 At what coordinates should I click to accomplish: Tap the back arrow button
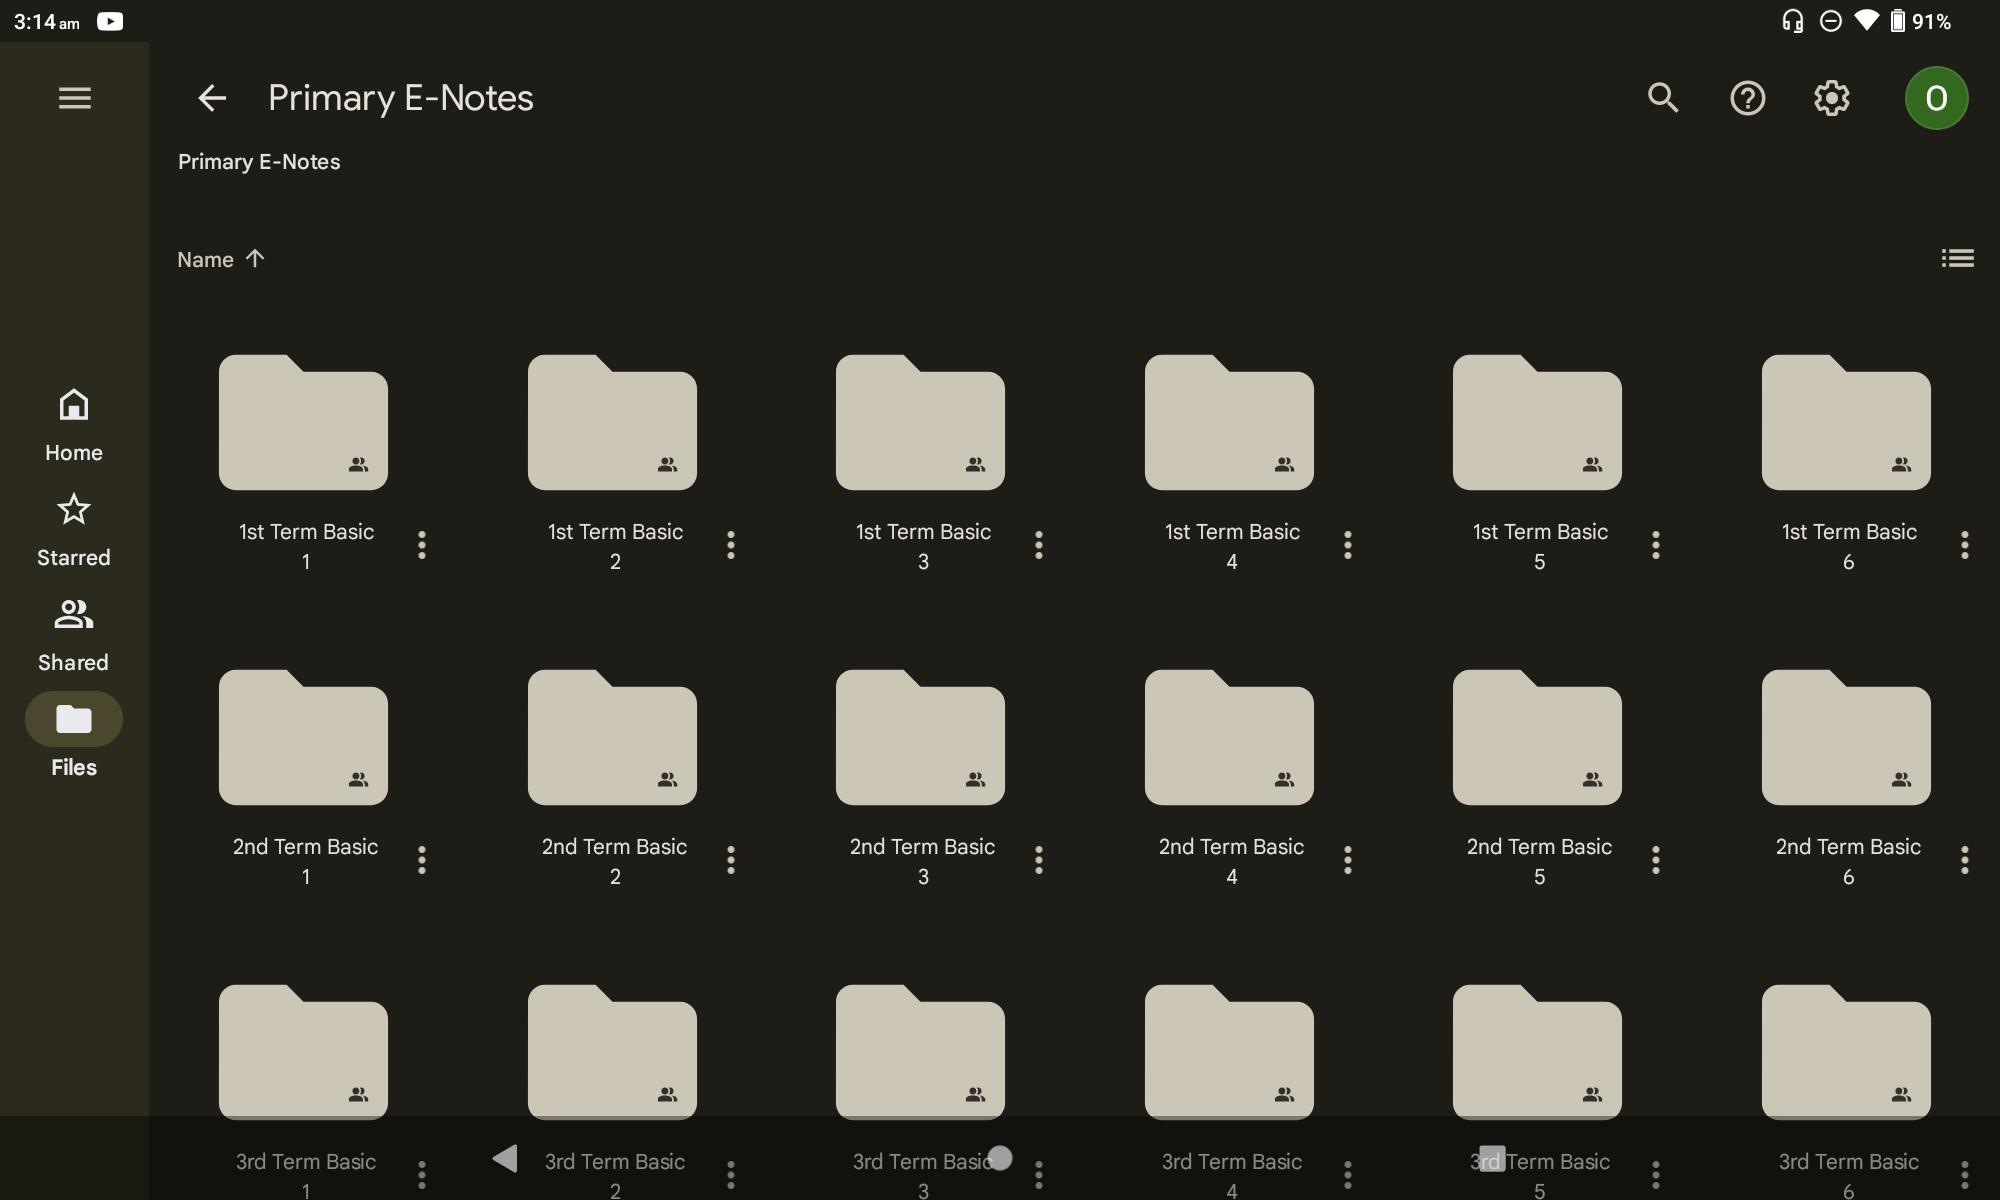[212, 98]
